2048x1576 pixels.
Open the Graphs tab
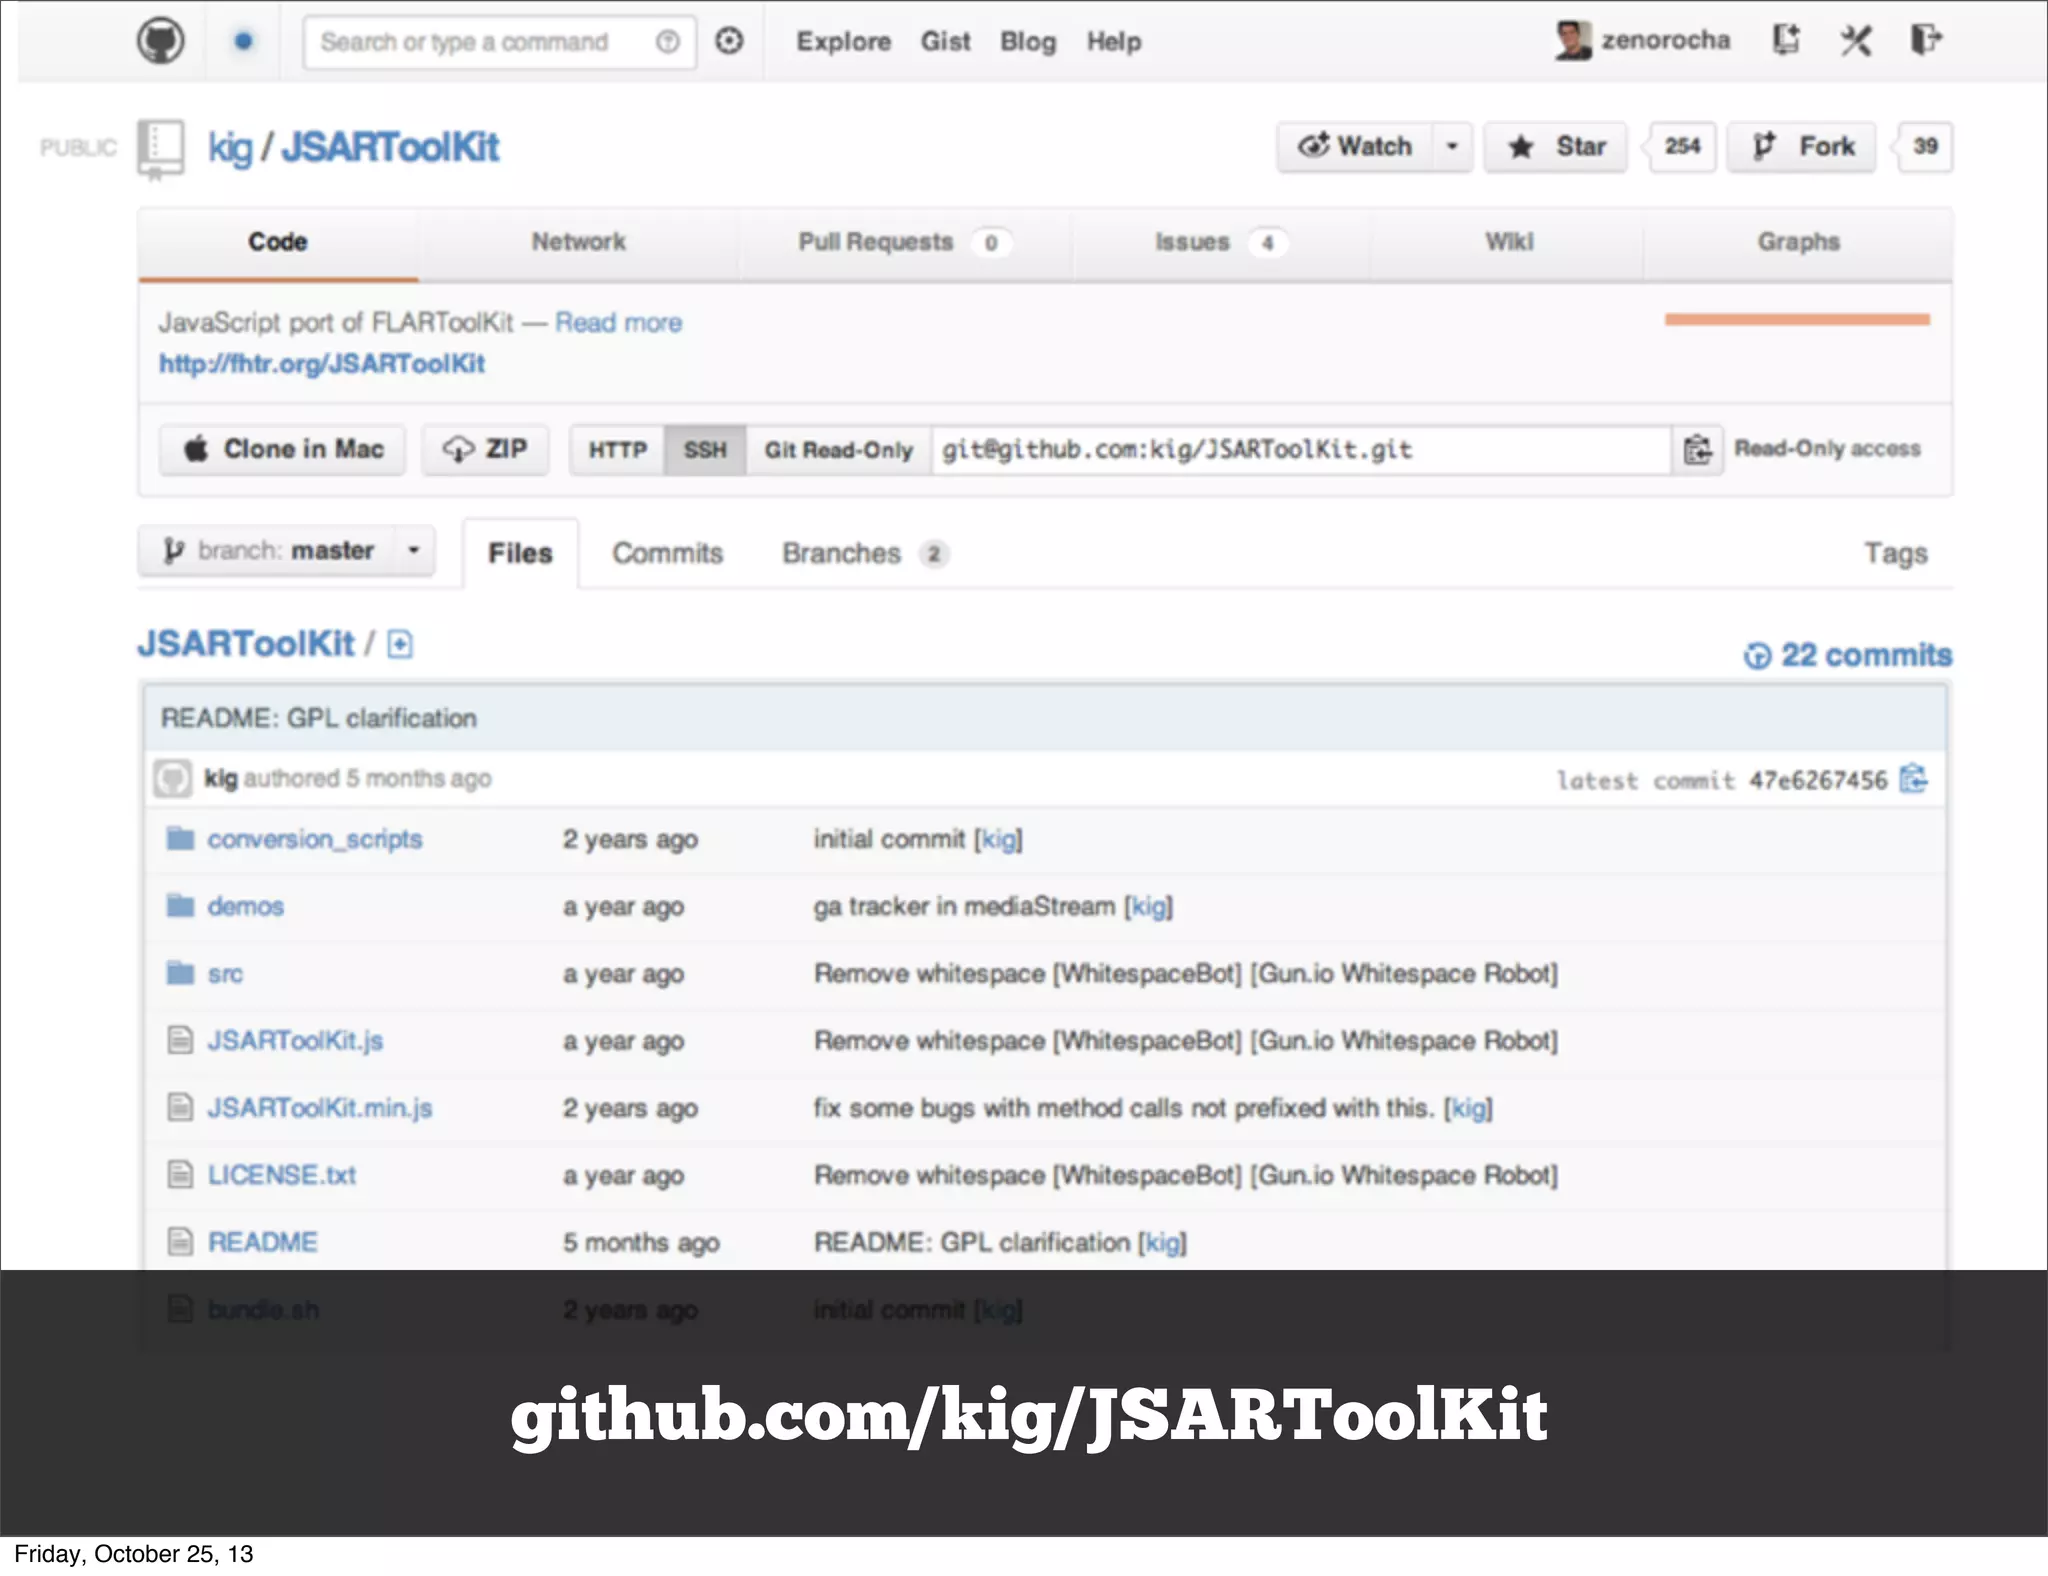[1798, 242]
